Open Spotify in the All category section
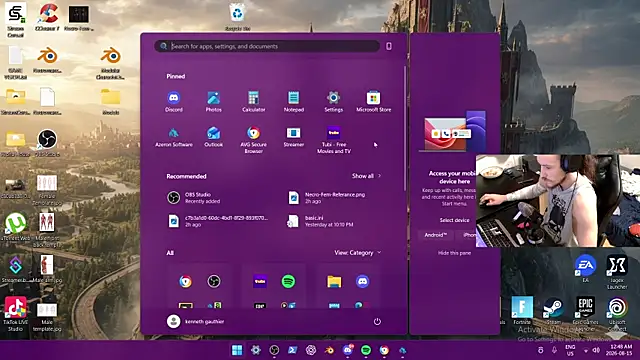The image size is (640, 360). (289, 281)
